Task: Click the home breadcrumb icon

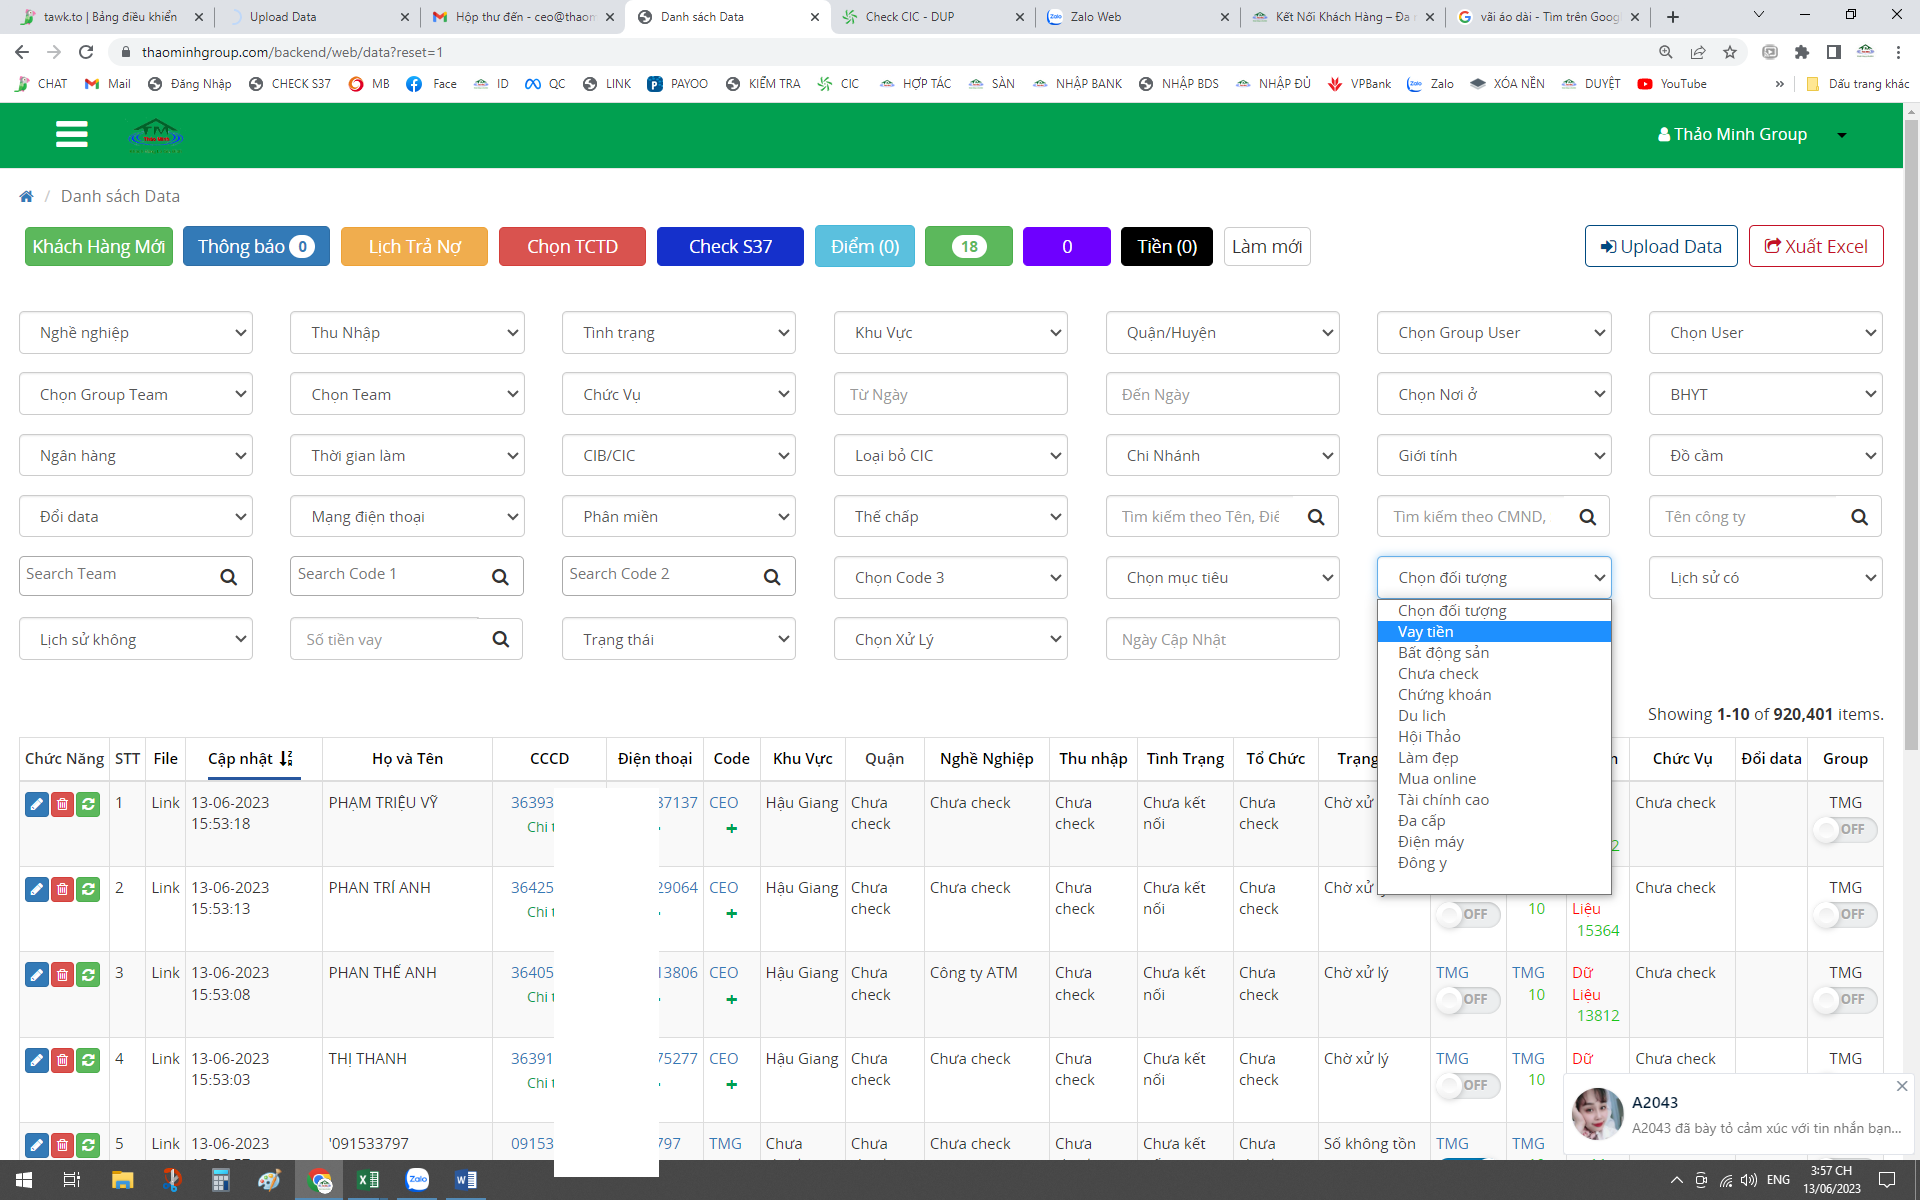Action: click(26, 197)
